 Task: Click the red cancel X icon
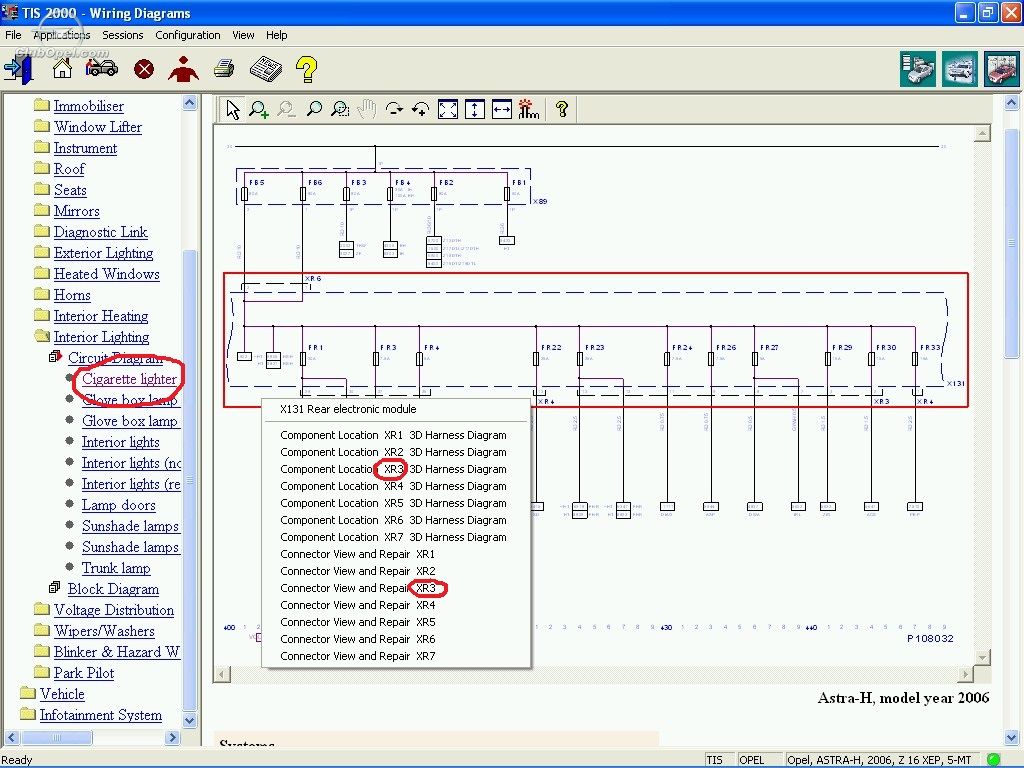click(144, 69)
